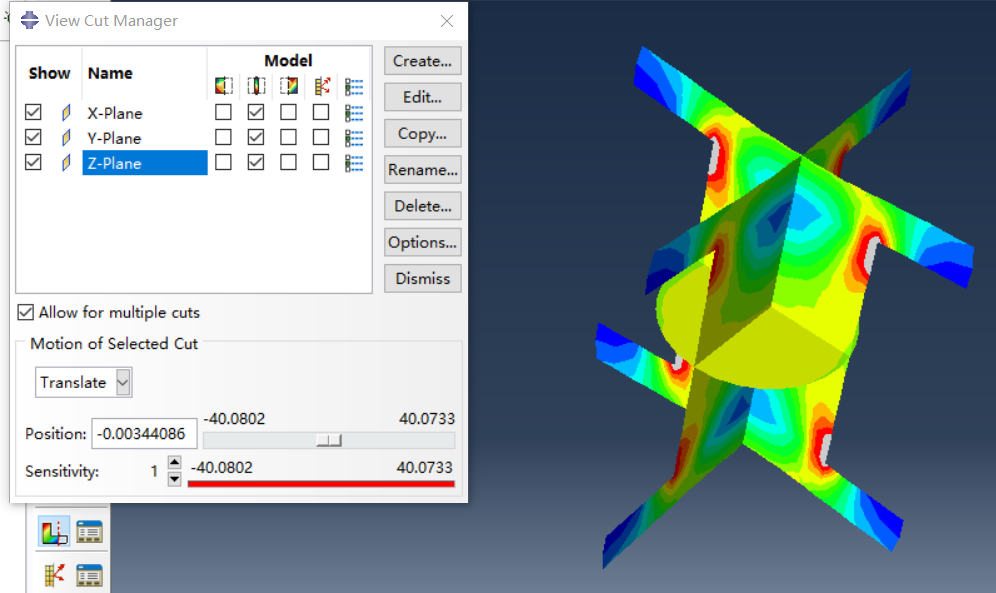Select Y-Plane in the cut list
Viewport: 996px width, 593px height.
[x=114, y=138]
